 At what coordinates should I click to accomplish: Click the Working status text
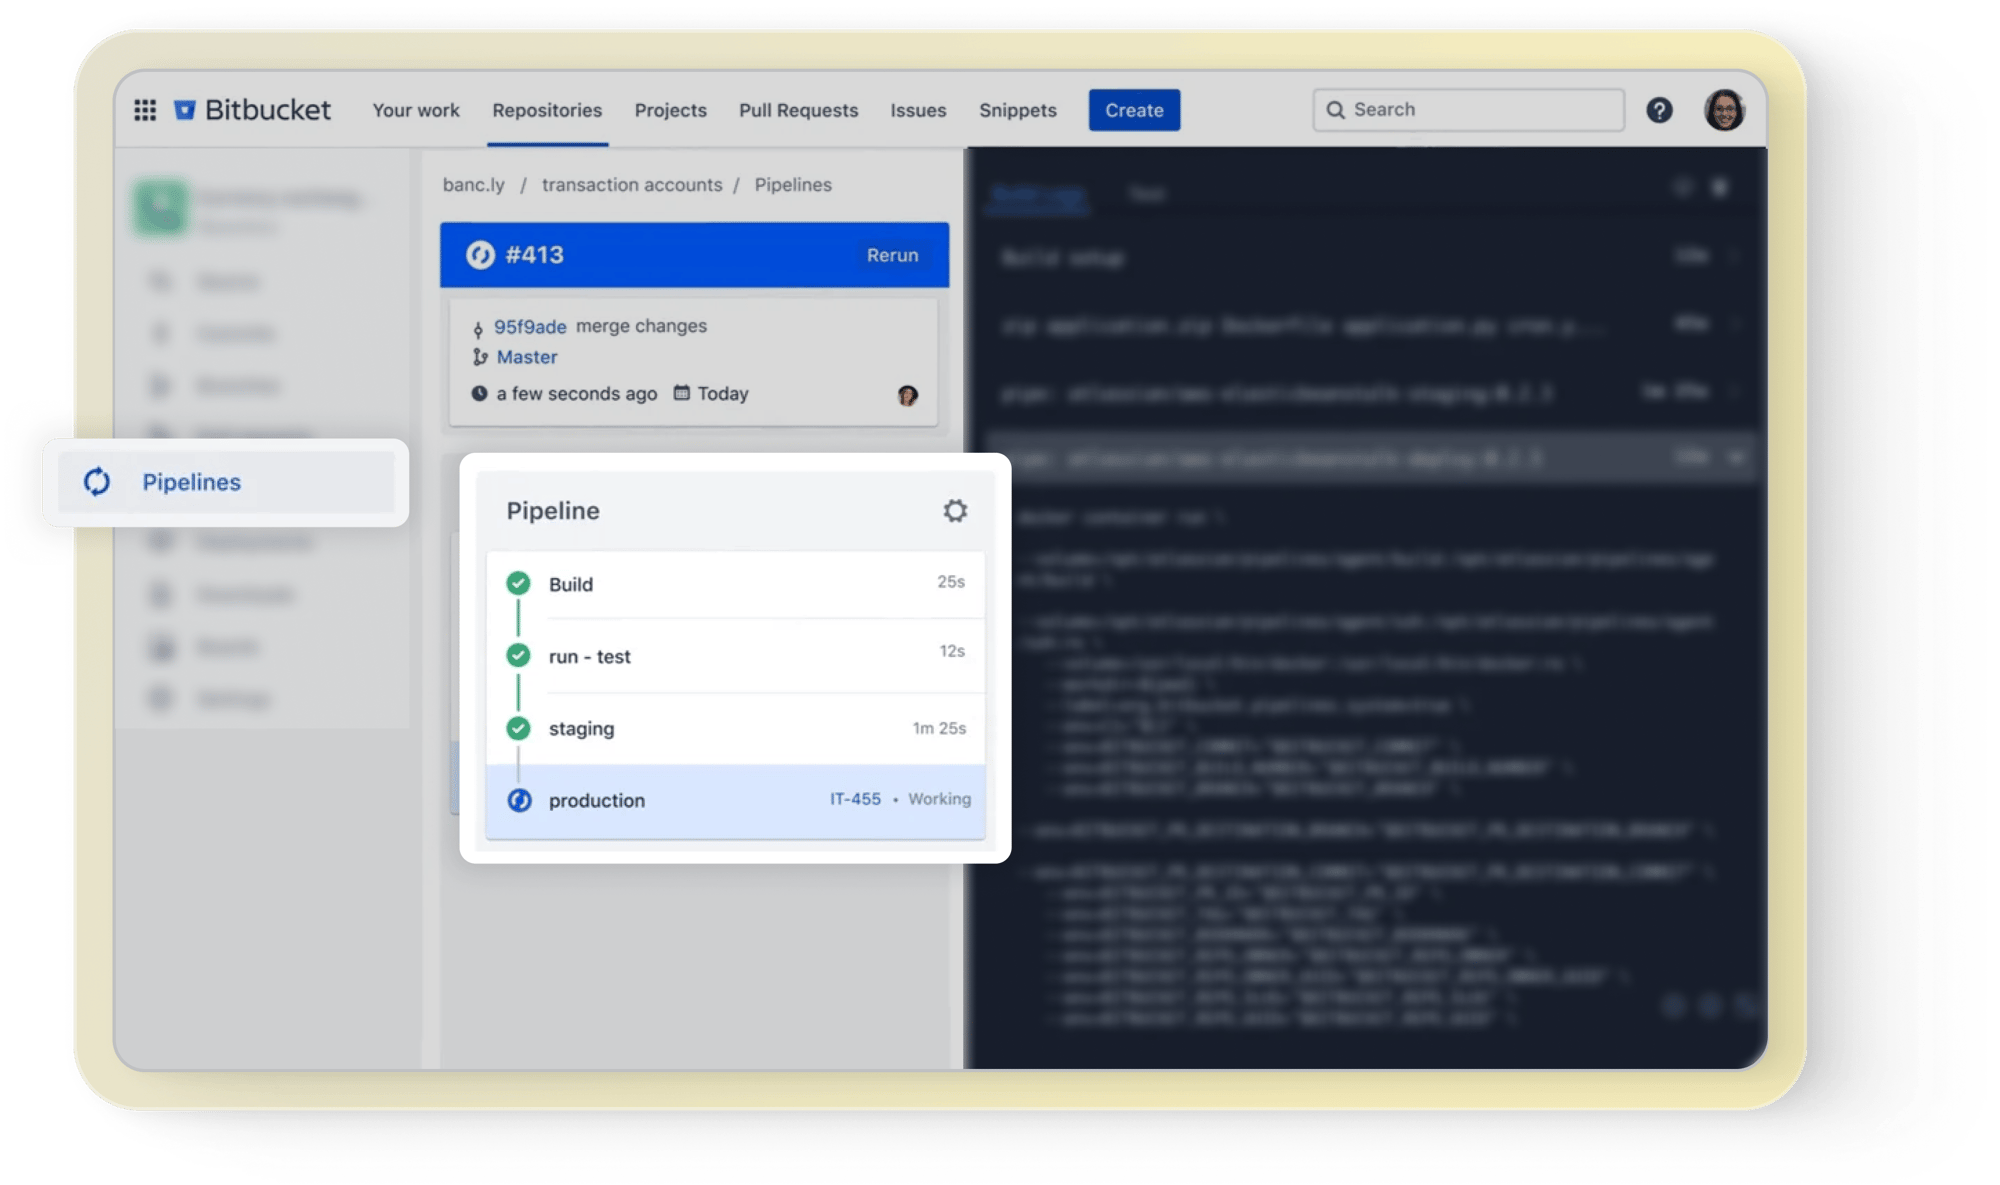(939, 799)
